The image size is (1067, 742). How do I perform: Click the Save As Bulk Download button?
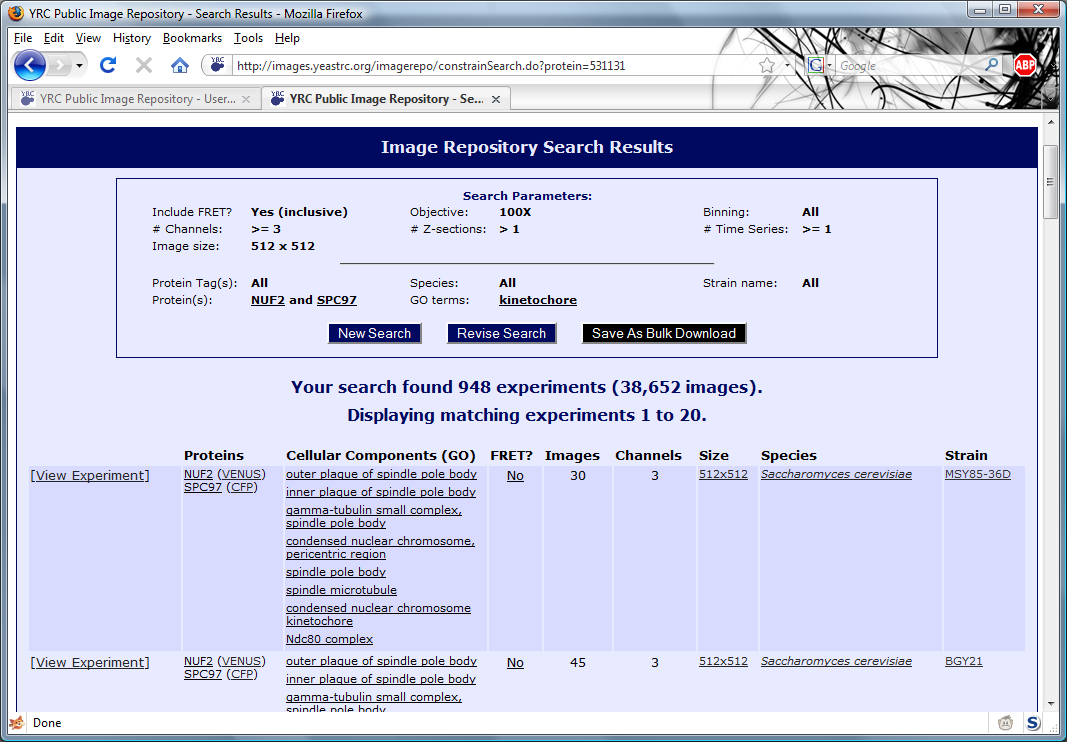click(664, 334)
